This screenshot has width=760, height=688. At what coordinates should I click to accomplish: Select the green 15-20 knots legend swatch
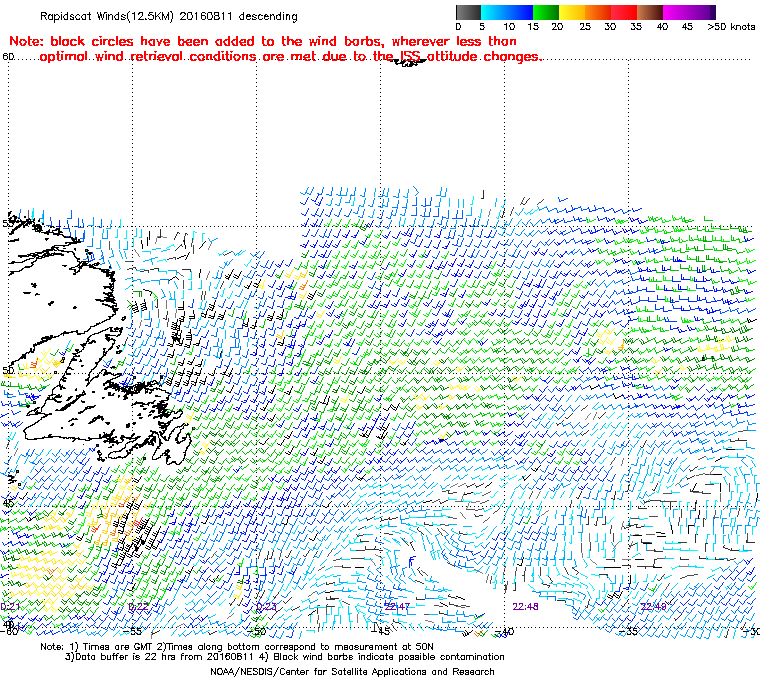[x=546, y=12]
